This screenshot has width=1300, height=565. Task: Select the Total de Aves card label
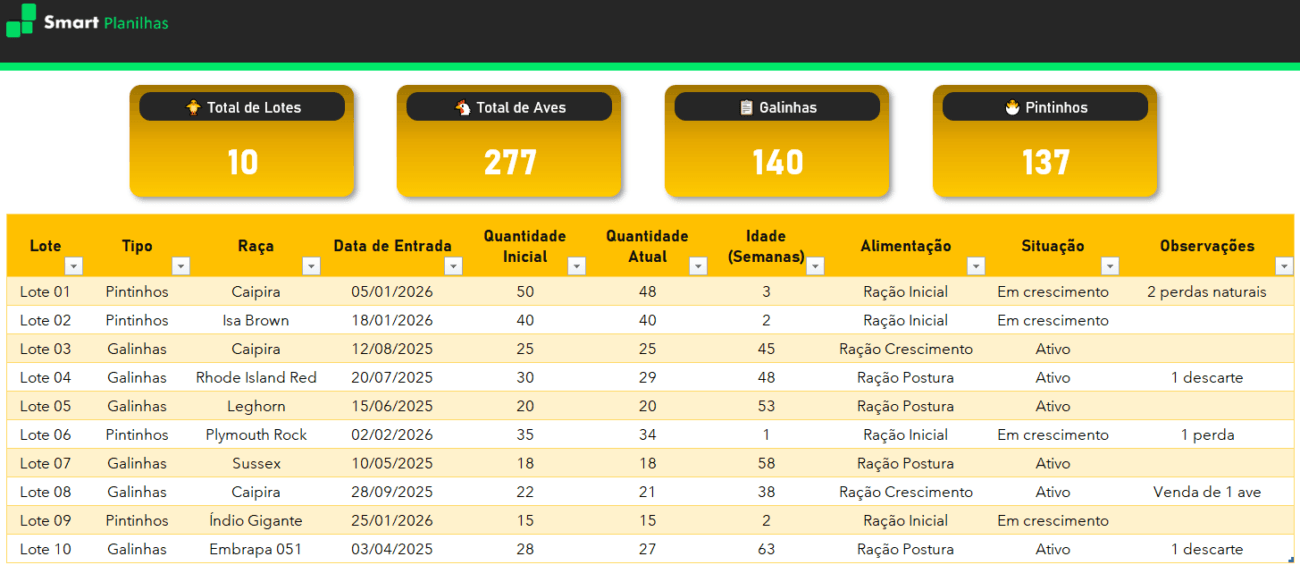click(521, 107)
